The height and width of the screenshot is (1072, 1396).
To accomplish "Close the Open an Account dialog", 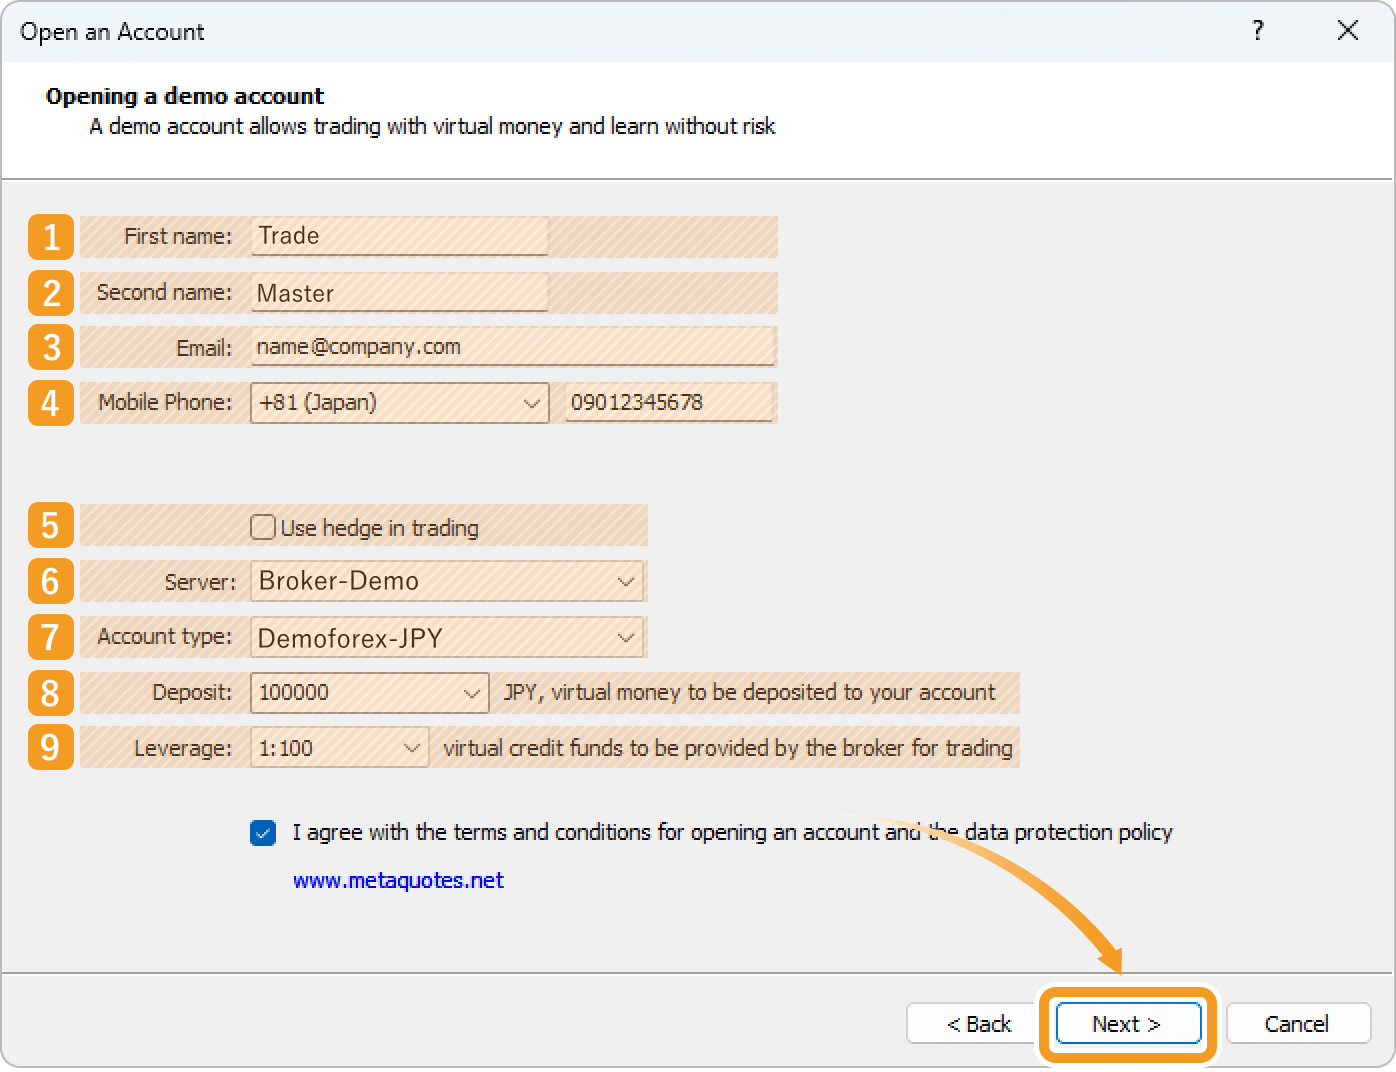I will click(x=1347, y=31).
